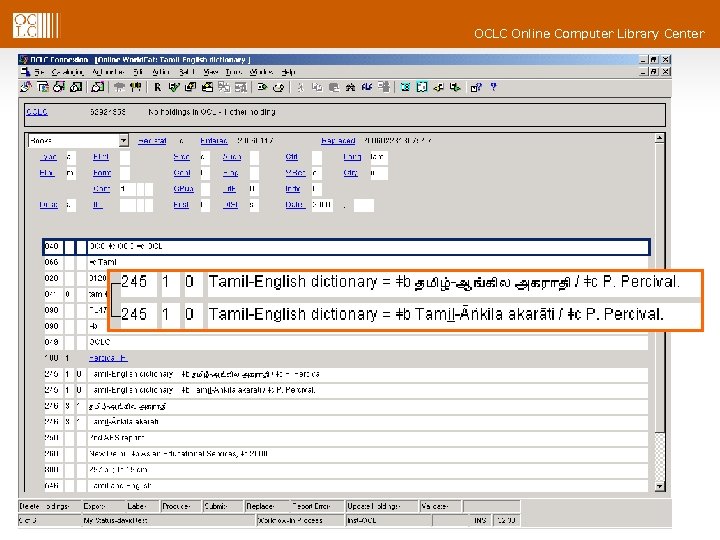The width and height of the screenshot is (720, 540).
Task: Open the File menu
Action: pos(39,72)
